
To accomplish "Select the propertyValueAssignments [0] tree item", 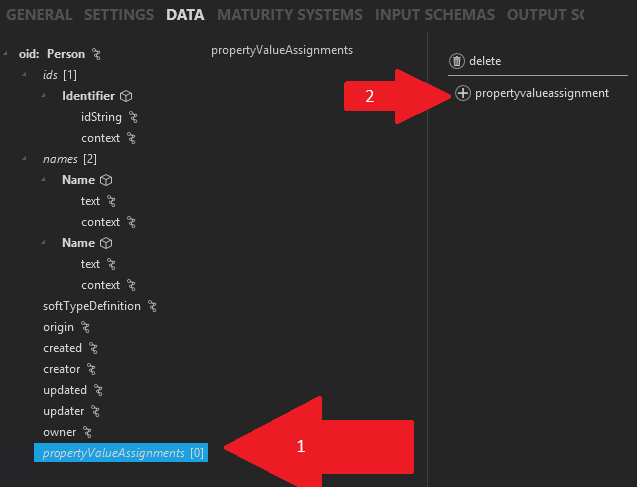I will [x=121, y=453].
